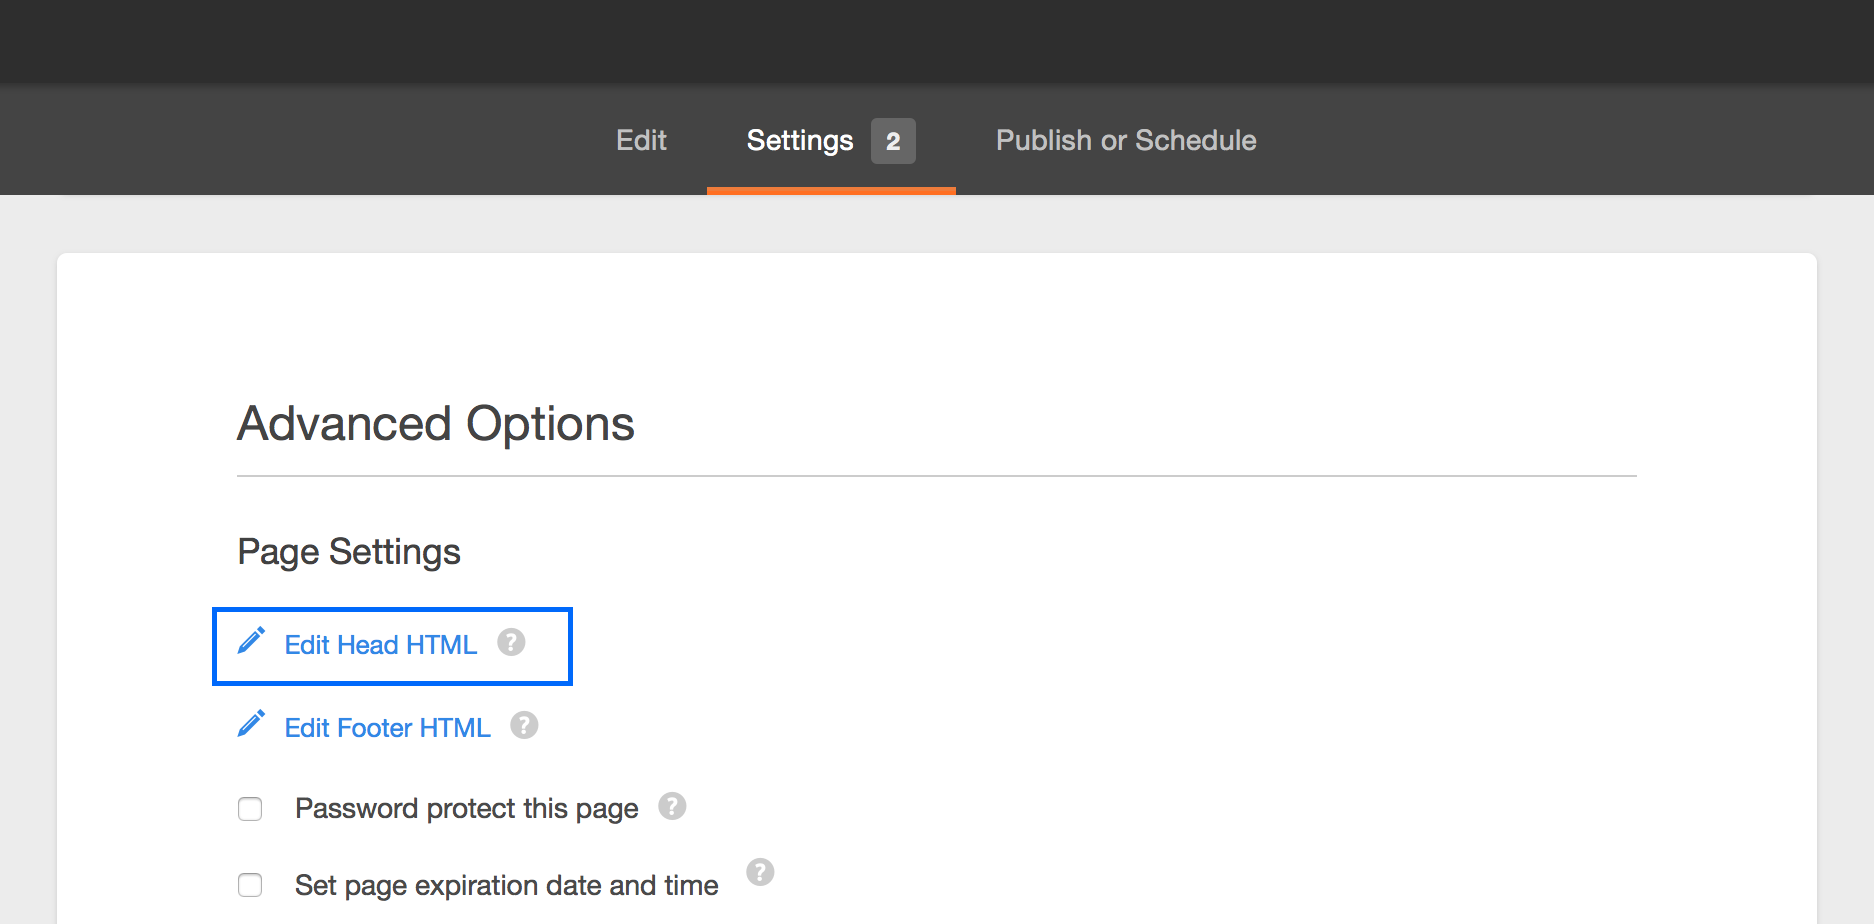Enable the Password protect this page checkbox

tap(250, 809)
